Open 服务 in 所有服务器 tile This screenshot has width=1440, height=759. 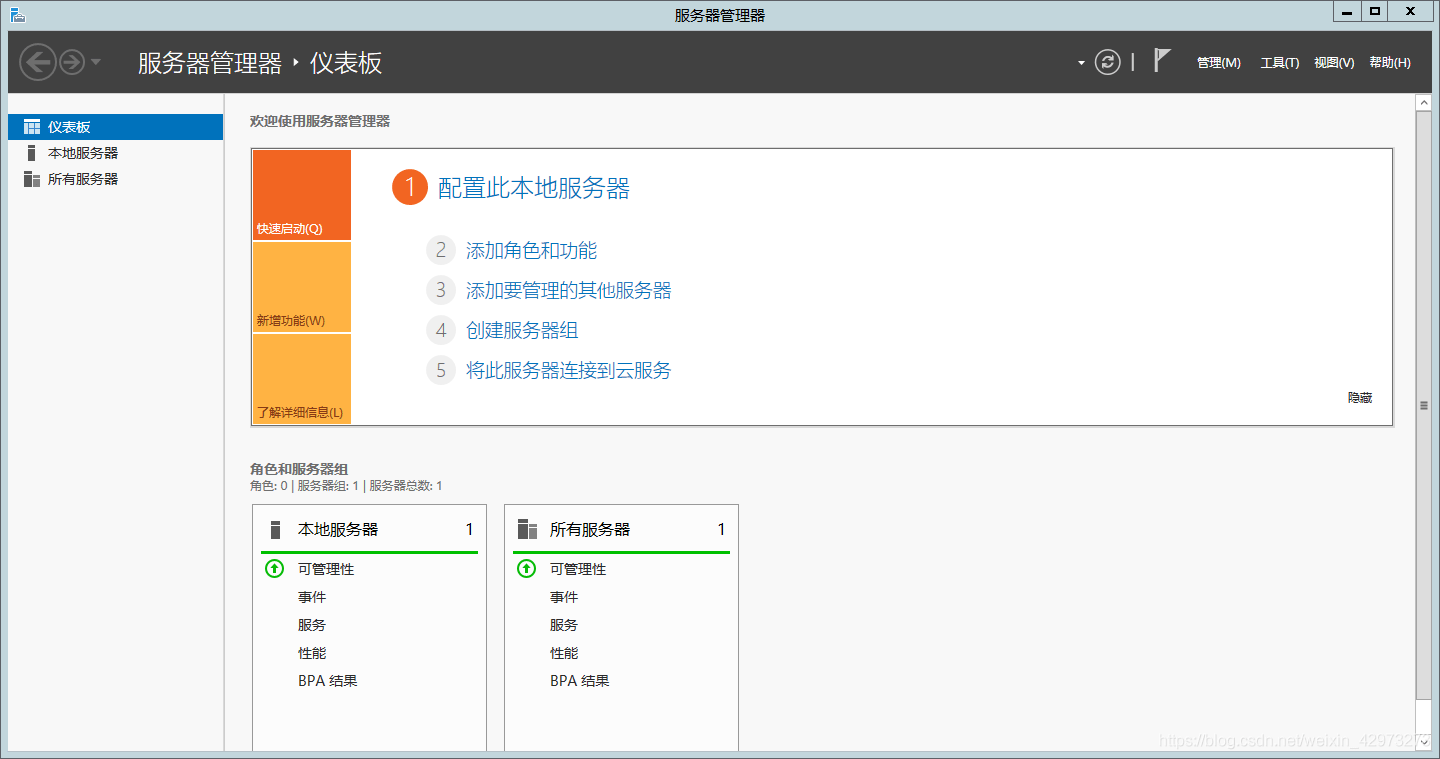click(564, 625)
